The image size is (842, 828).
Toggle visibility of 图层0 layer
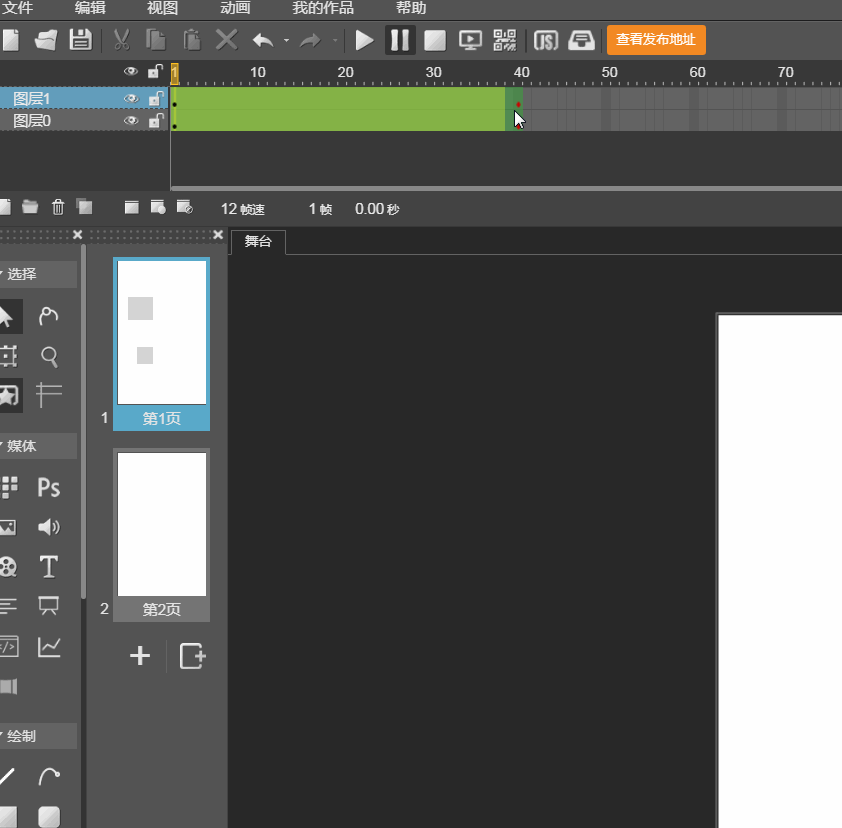(x=130, y=121)
